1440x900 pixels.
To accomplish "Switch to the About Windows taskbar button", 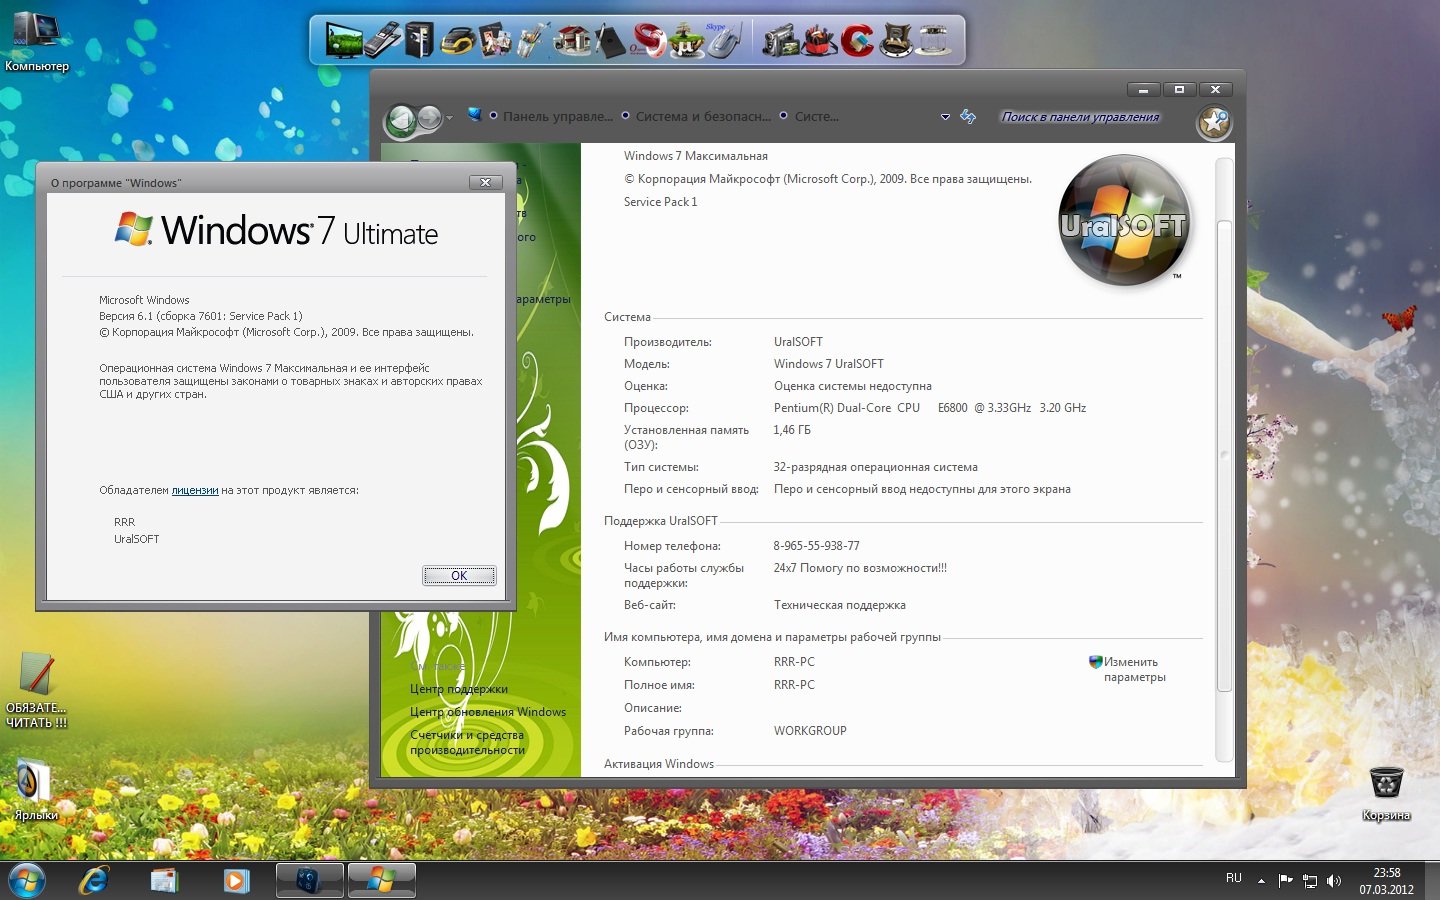I will (x=382, y=881).
